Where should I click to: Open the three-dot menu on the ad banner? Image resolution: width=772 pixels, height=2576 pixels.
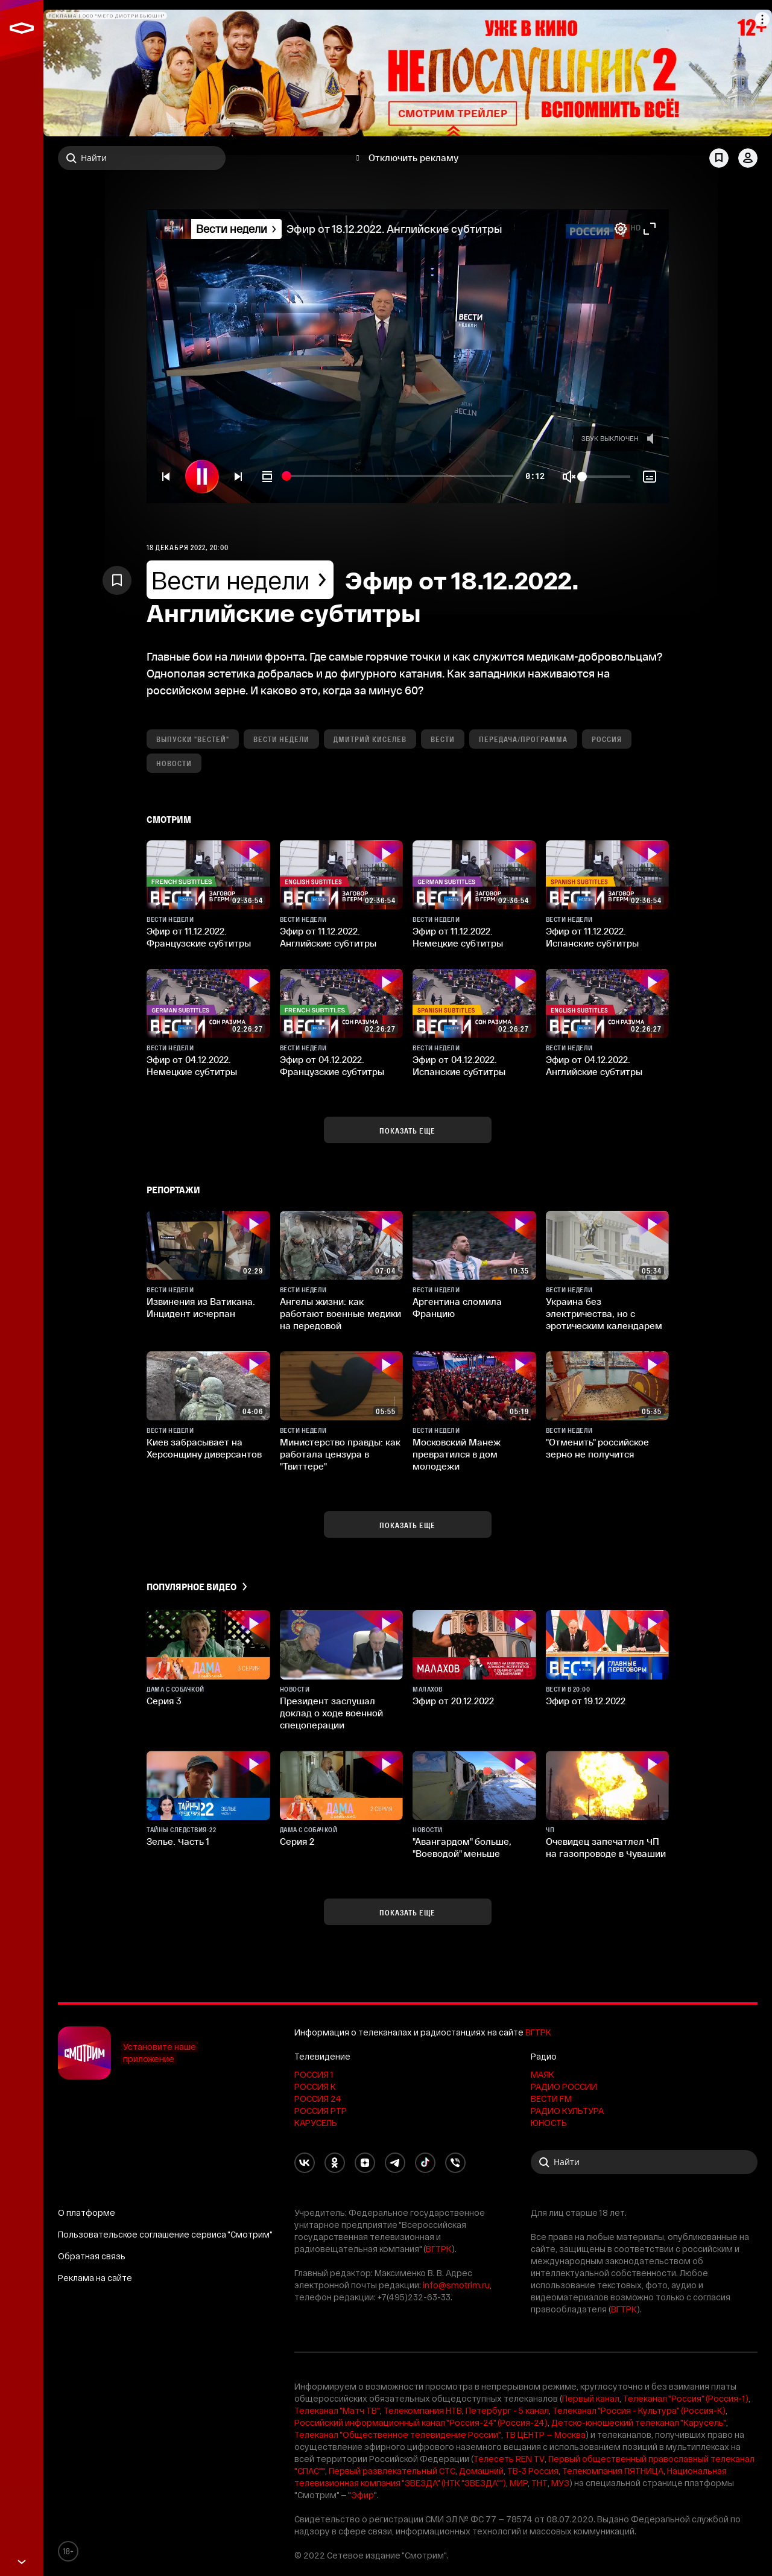point(762,19)
